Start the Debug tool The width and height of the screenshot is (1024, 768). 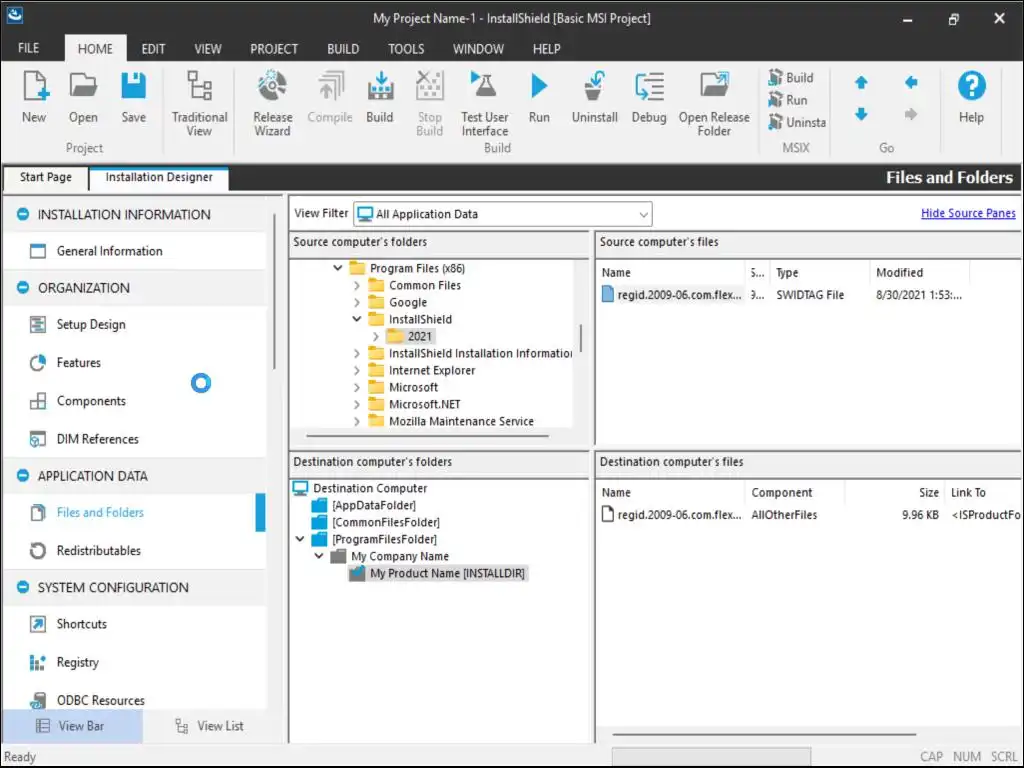click(649, 97)
